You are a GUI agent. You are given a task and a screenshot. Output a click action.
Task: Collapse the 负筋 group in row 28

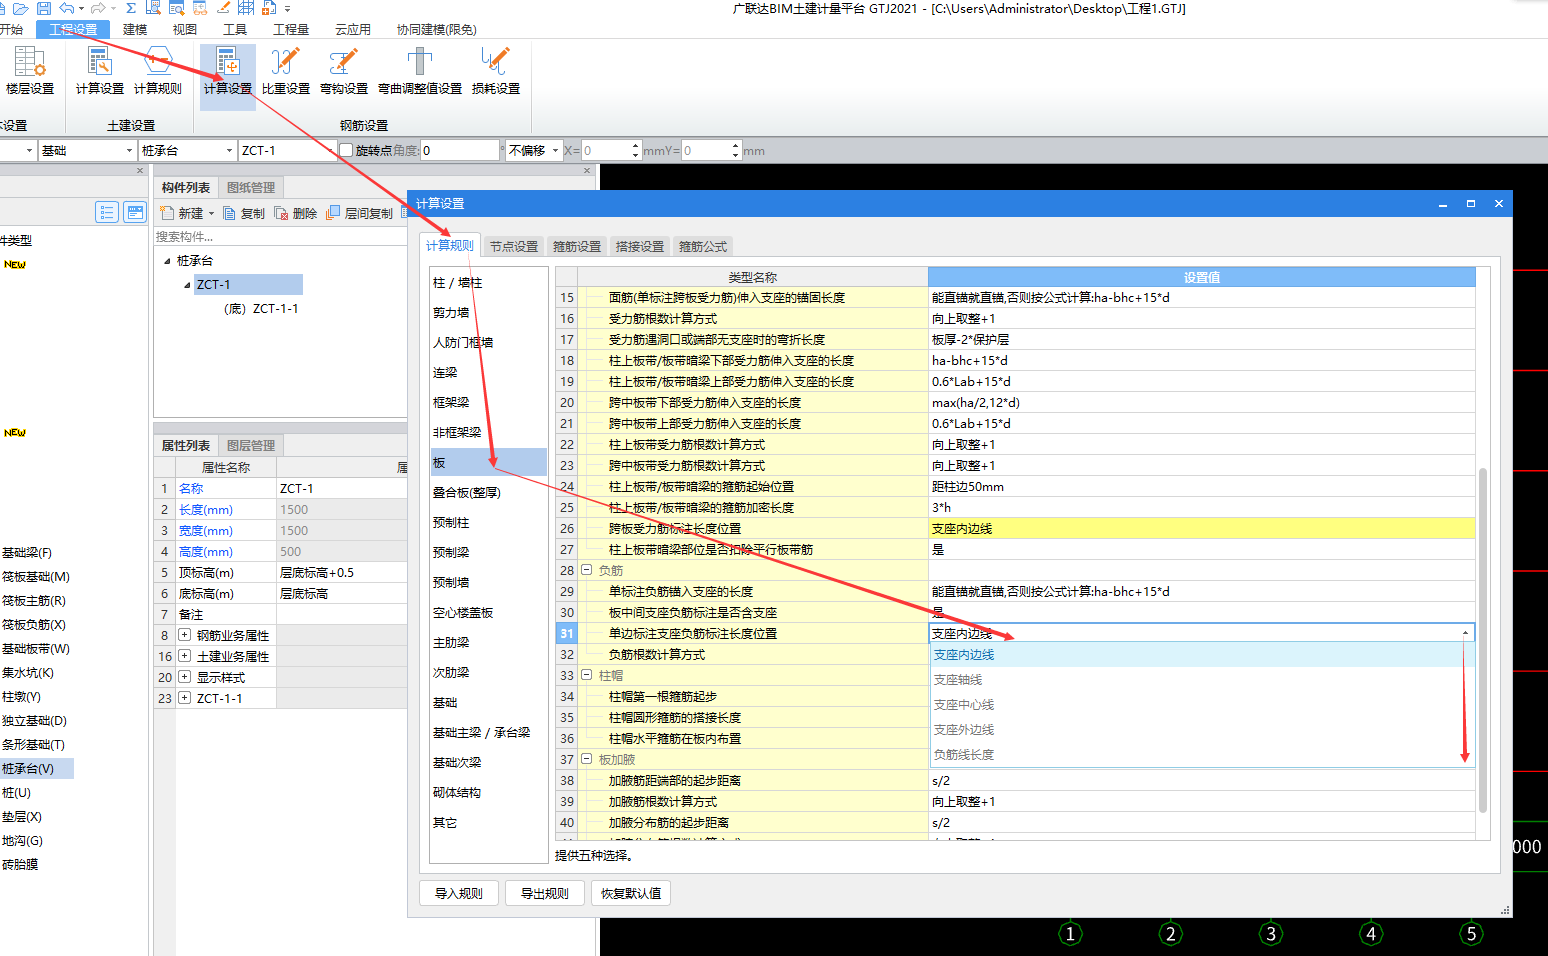click(x=587, y=570)
